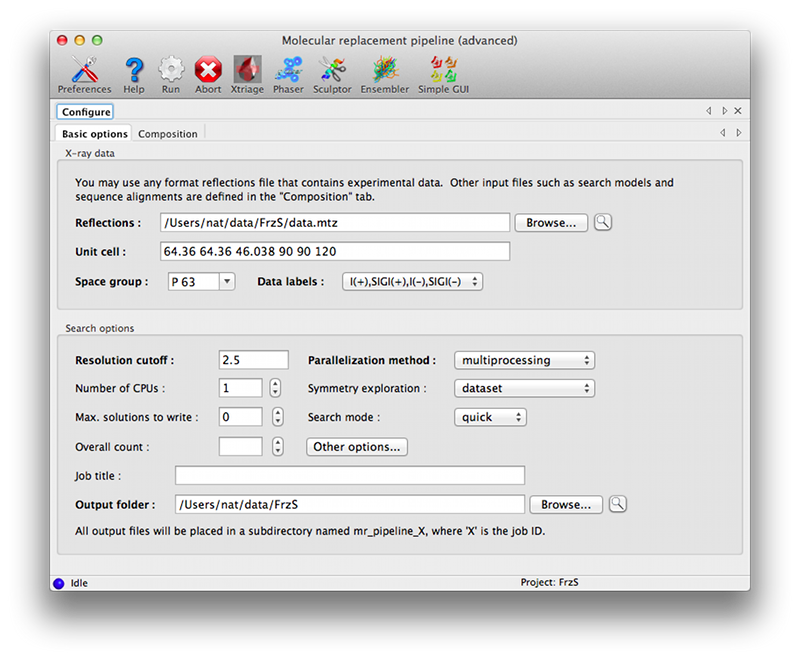Click into the Job title field

(x=349, y=475)
